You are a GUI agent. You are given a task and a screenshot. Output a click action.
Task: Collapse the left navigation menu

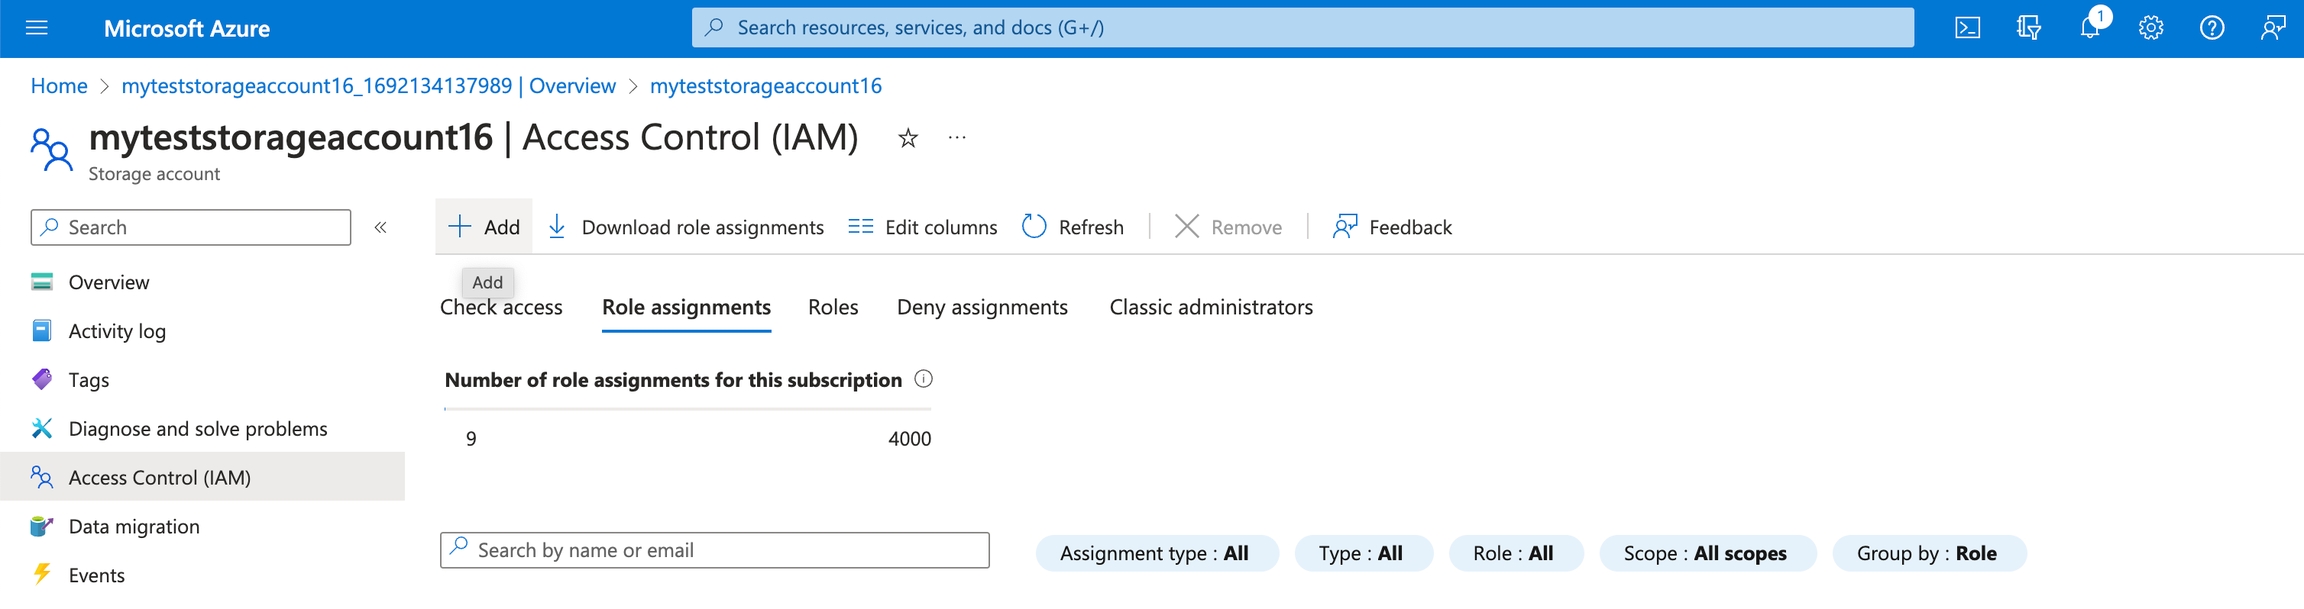(381, 228)
